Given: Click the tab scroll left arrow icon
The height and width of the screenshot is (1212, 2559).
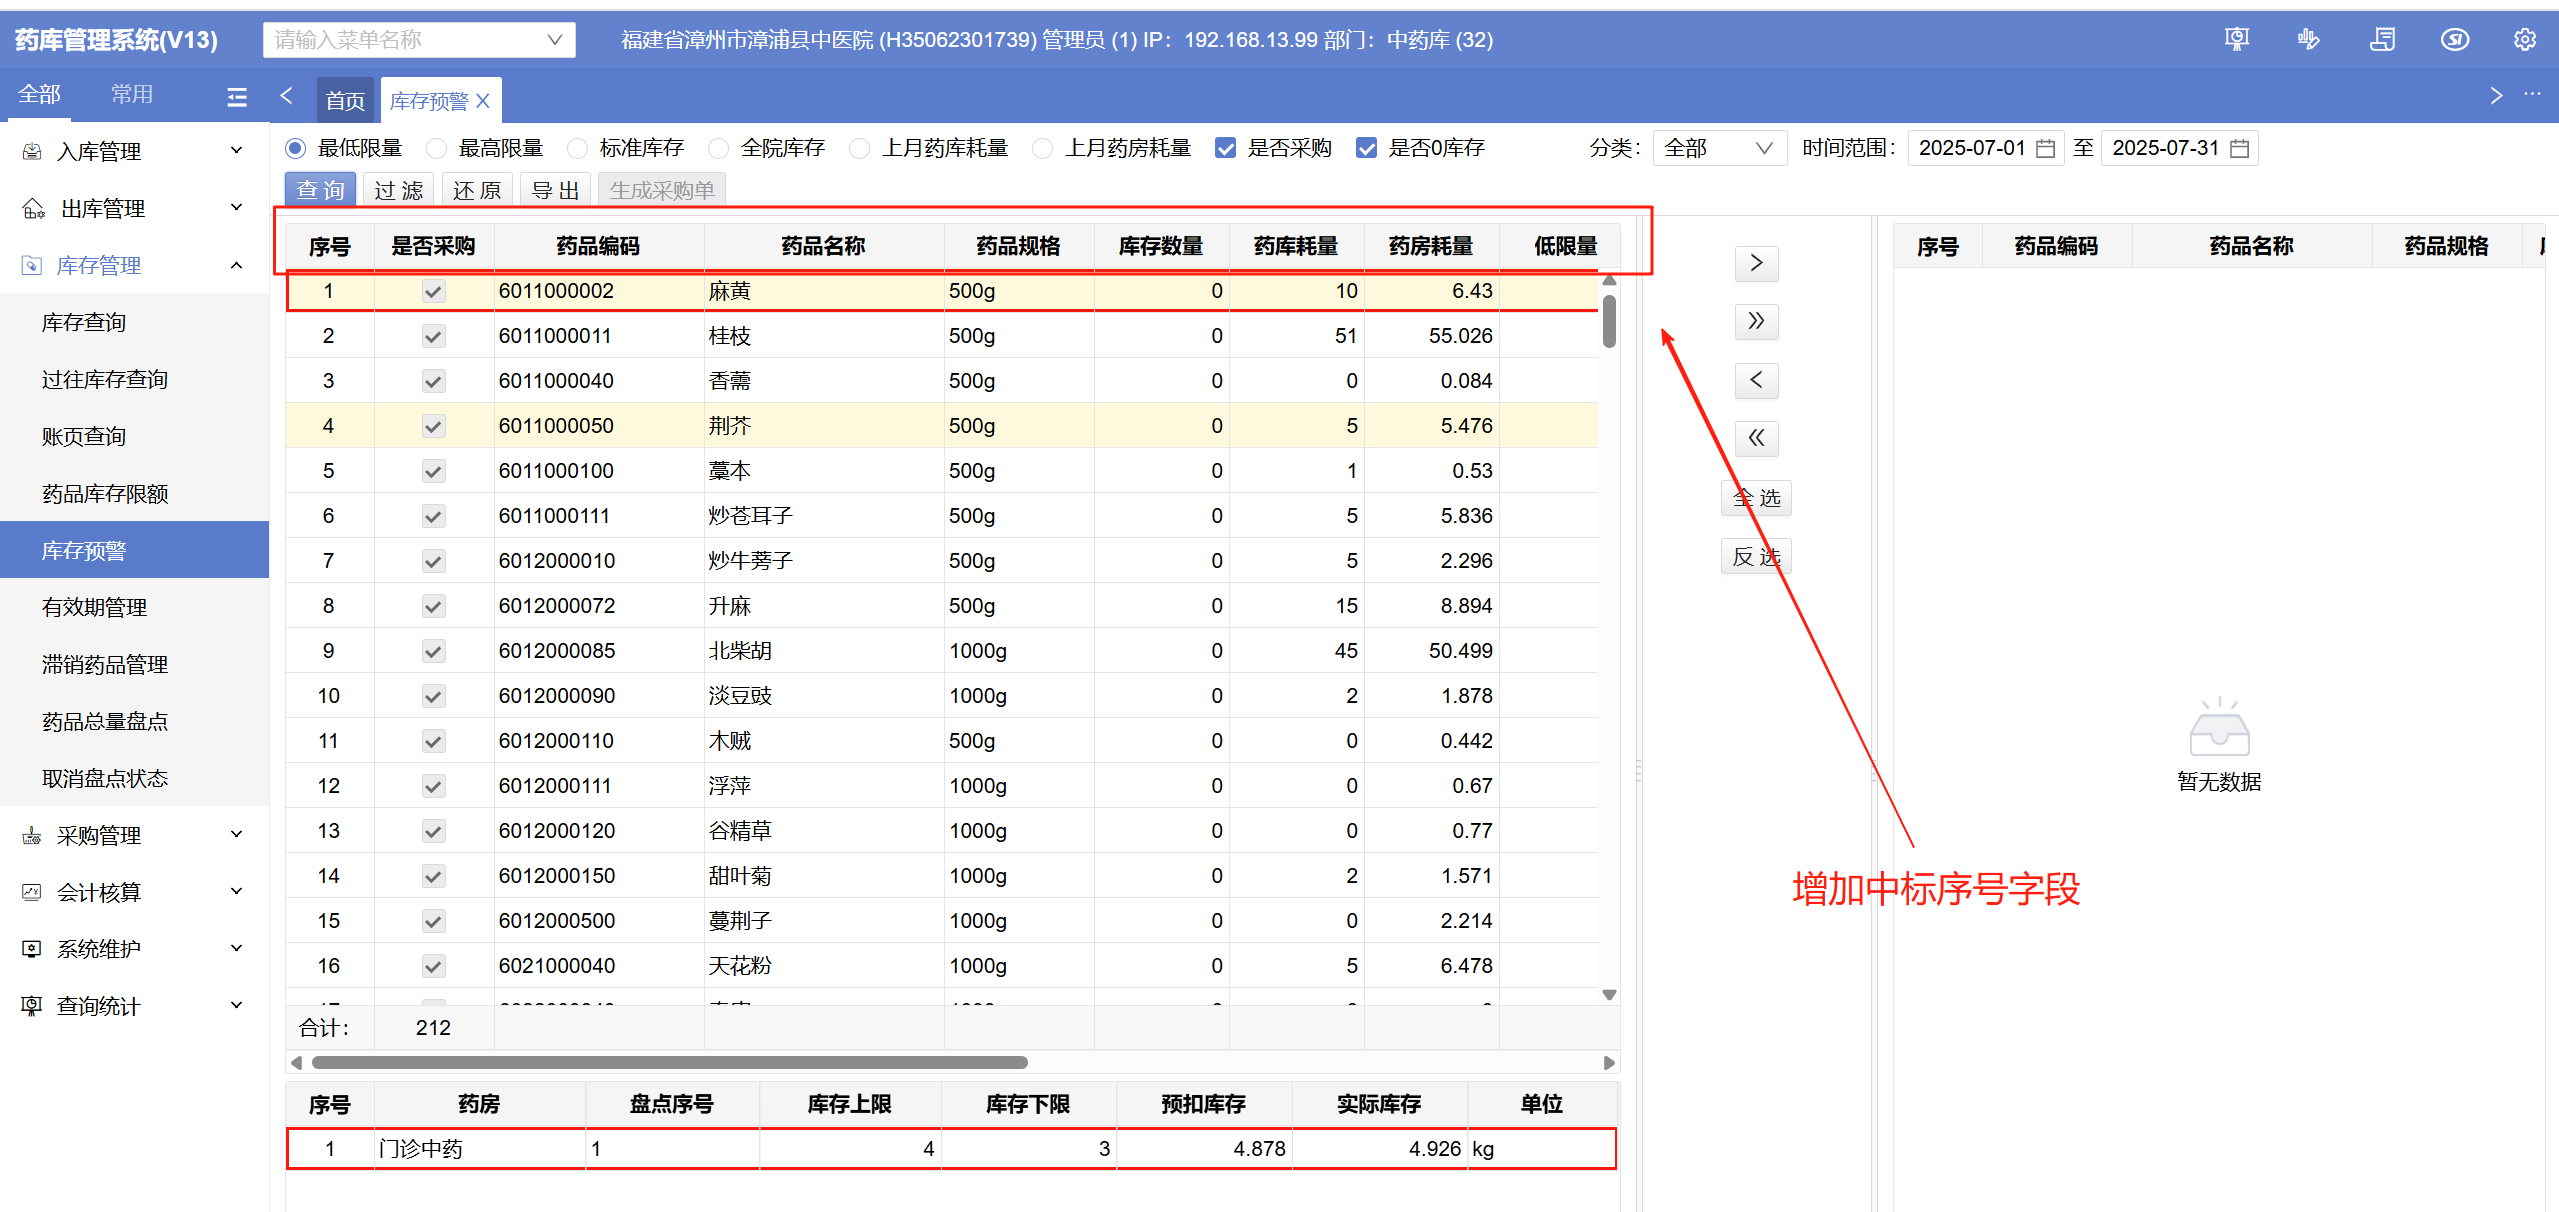Looking at the screenshot, I should (x=287, y=96).
